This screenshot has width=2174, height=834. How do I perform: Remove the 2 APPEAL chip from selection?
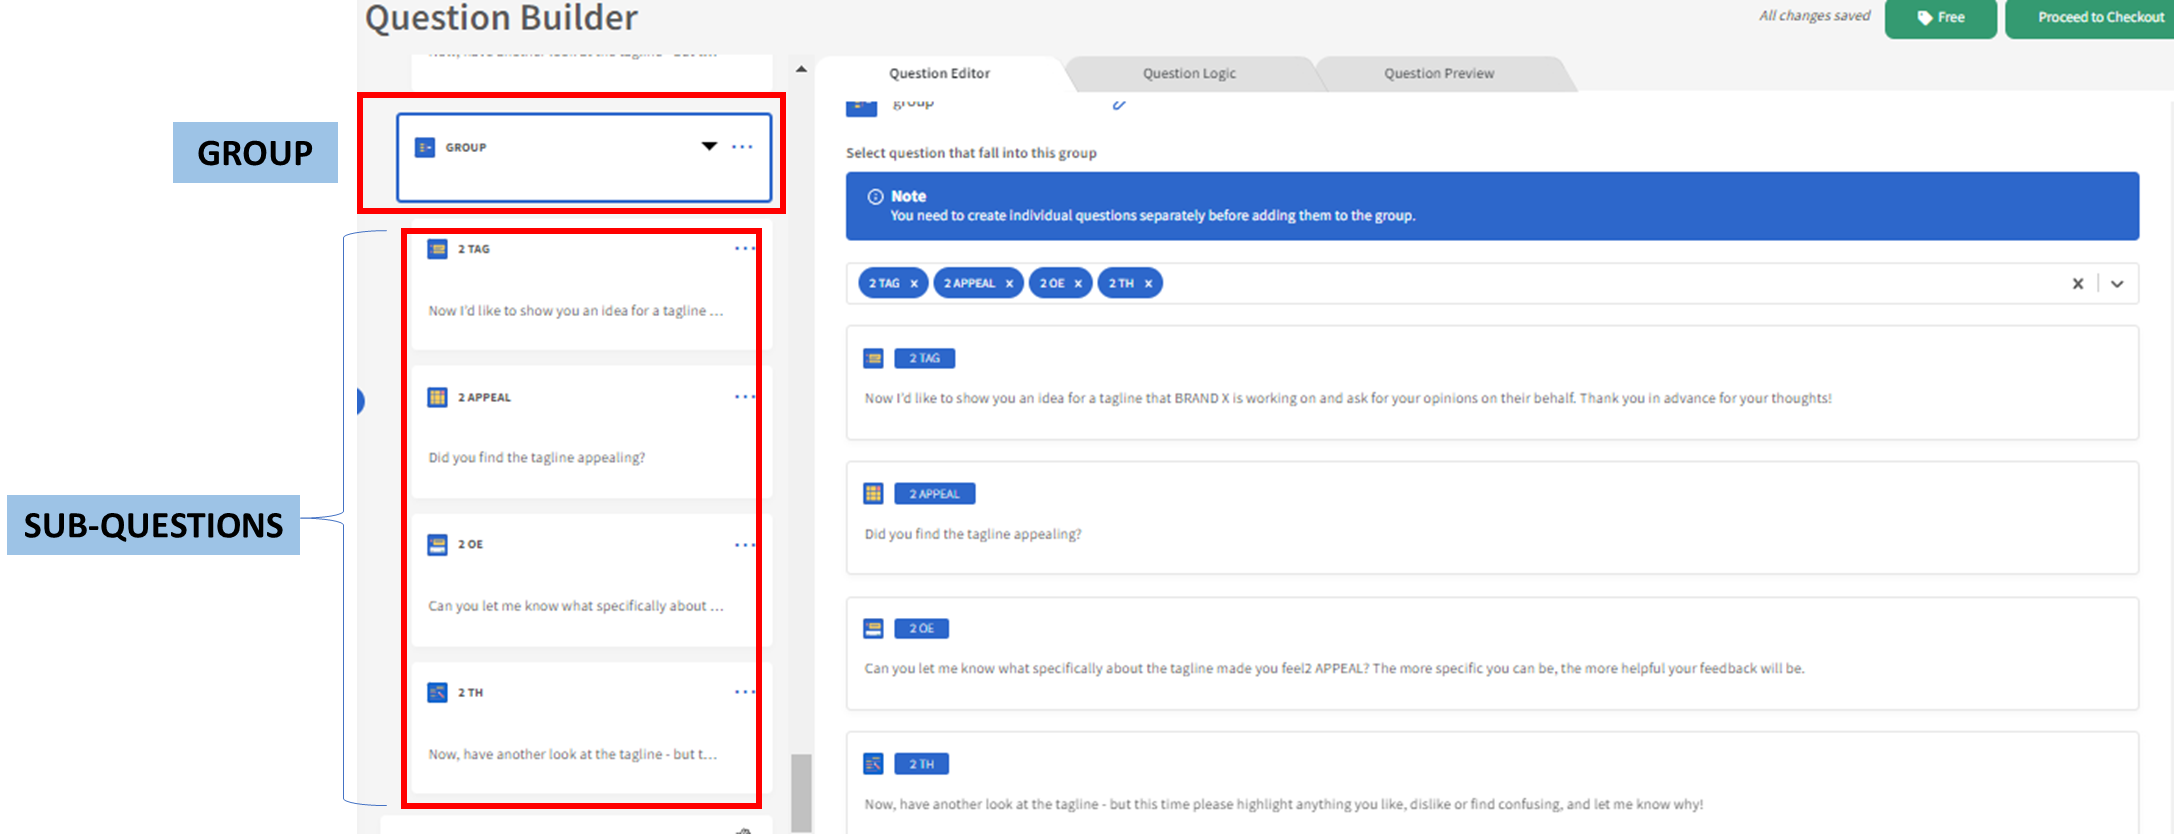(1009, 284)
